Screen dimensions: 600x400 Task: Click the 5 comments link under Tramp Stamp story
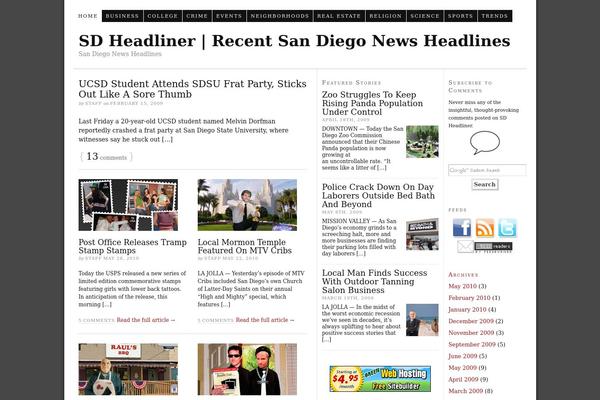(x=96, y=320)
